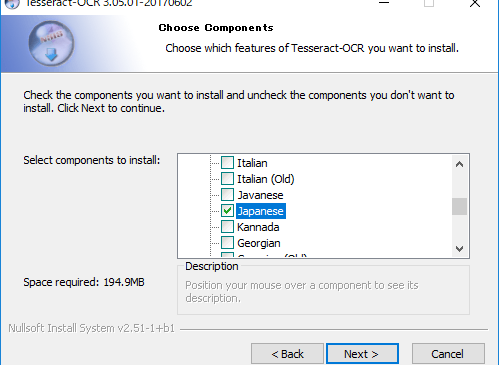
Task: Uncheck the Japanese language checkbox
Action: (227, 211)
